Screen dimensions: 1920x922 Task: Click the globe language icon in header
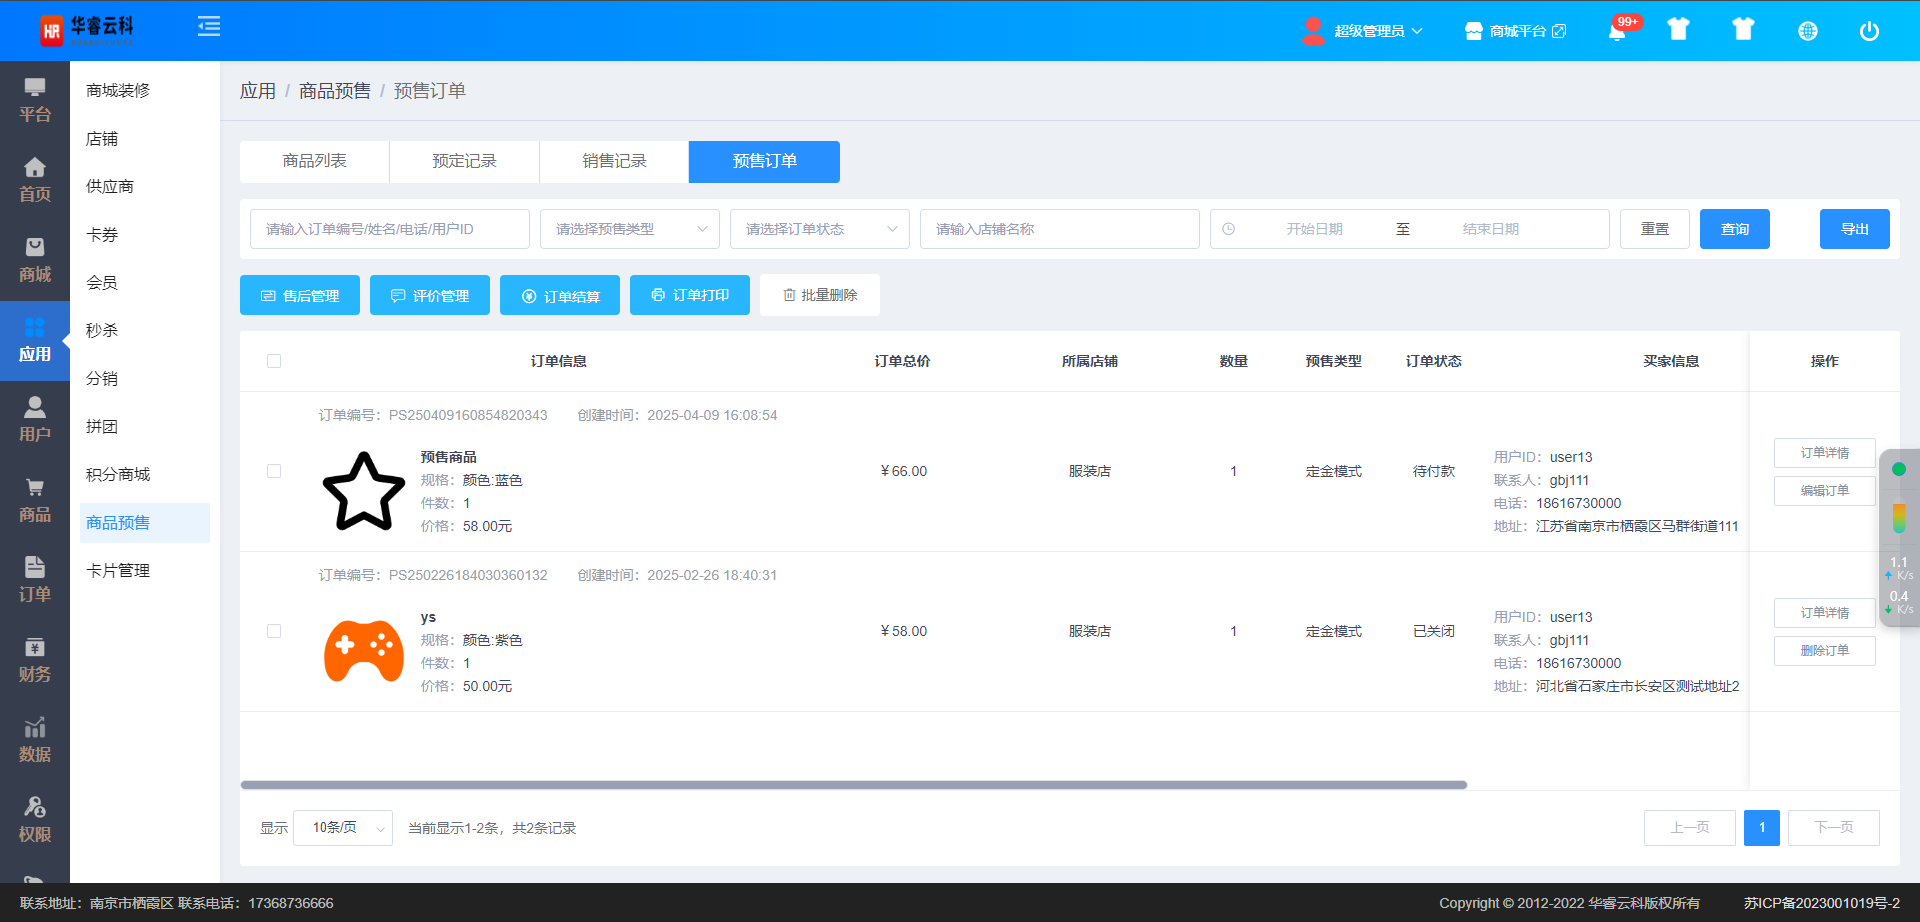(1807, 31)
